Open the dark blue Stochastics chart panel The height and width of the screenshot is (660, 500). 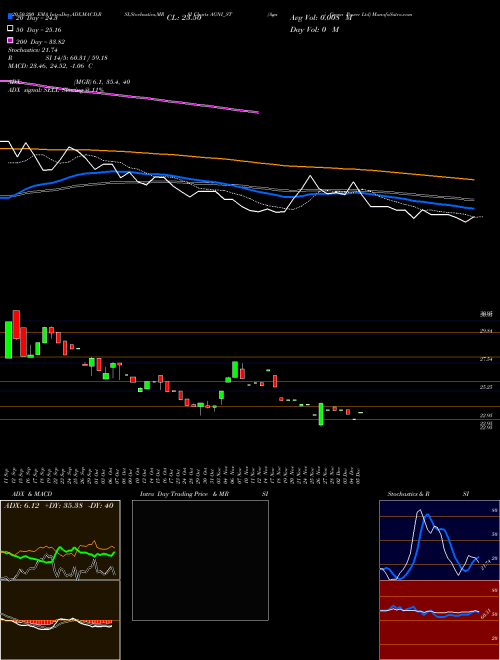[439, 540]
